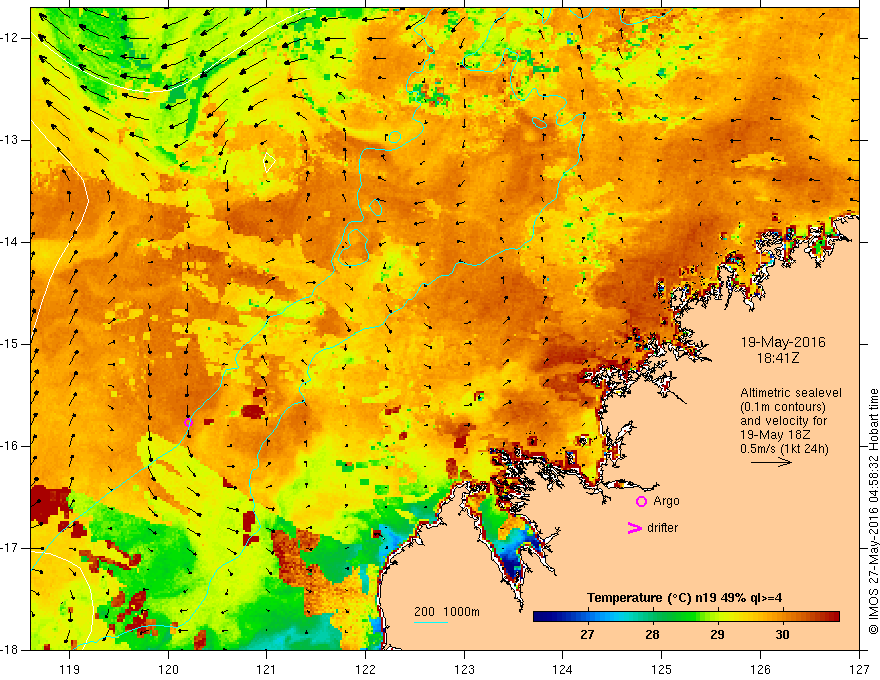The image size is (880, 680).
Task: Click the -17 latitude axis label
Action: tap(10, 548)
